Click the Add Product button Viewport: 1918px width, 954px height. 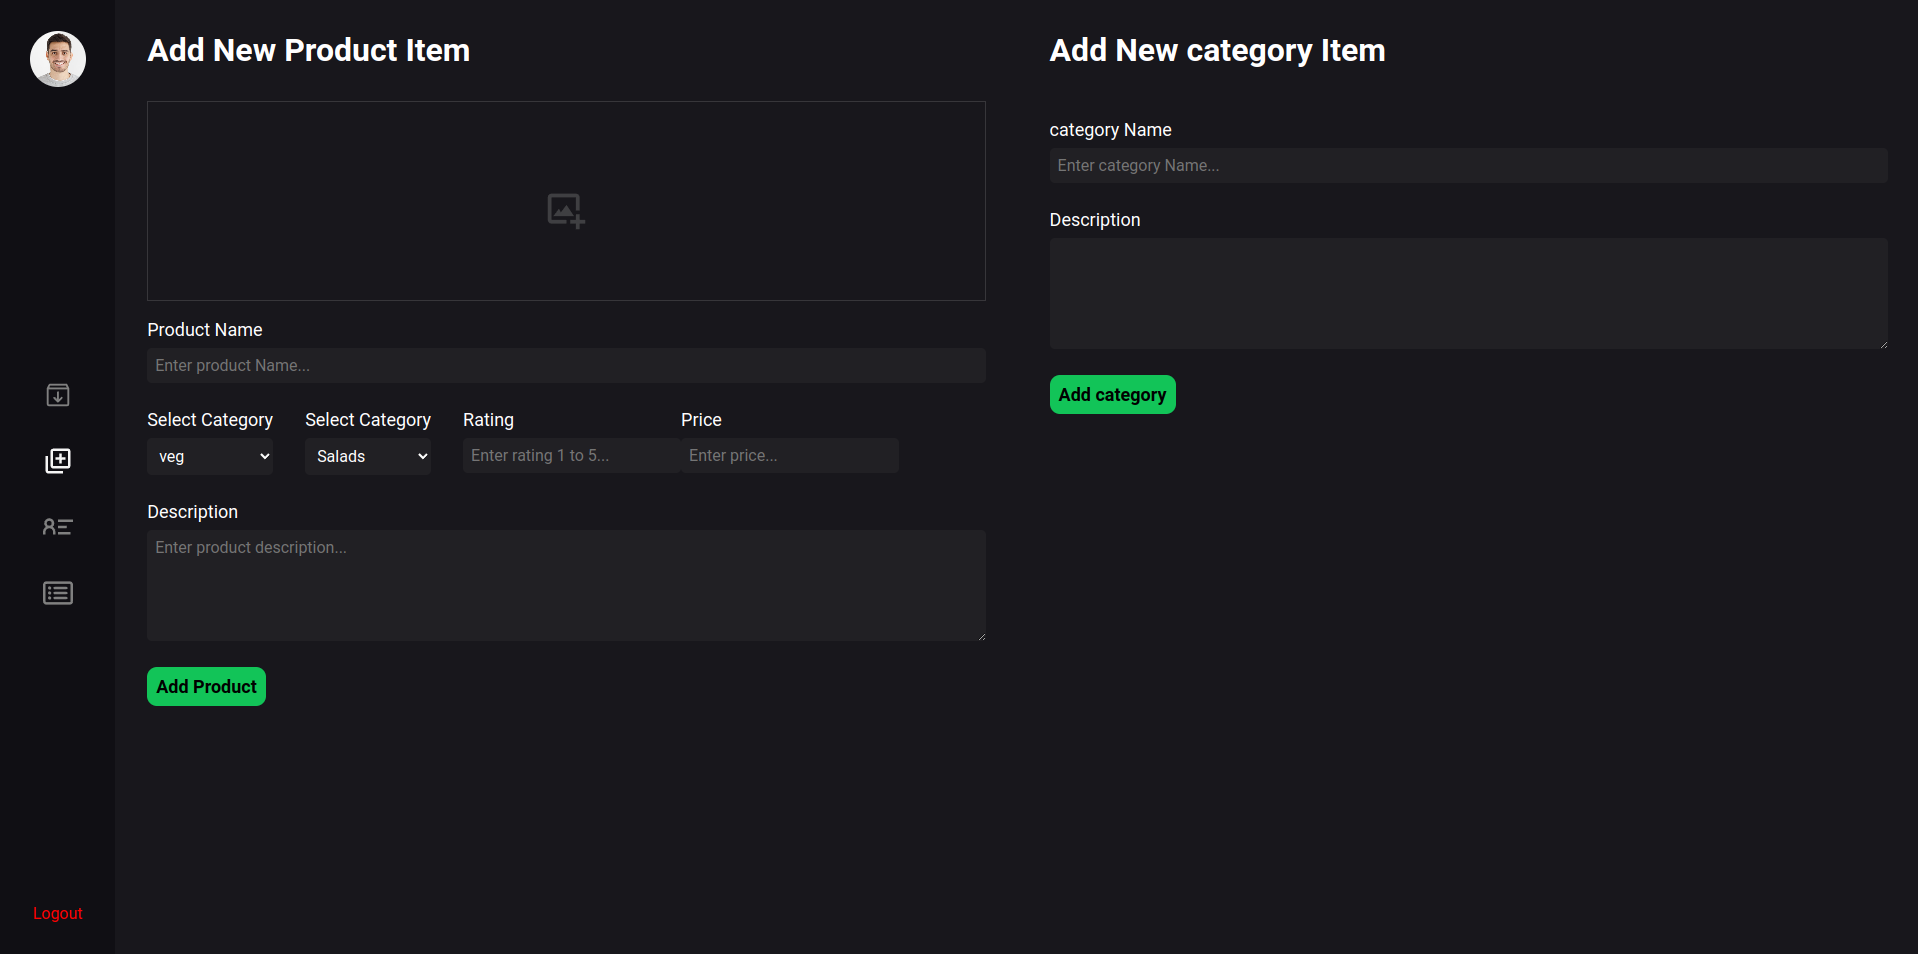click(206, 686)
